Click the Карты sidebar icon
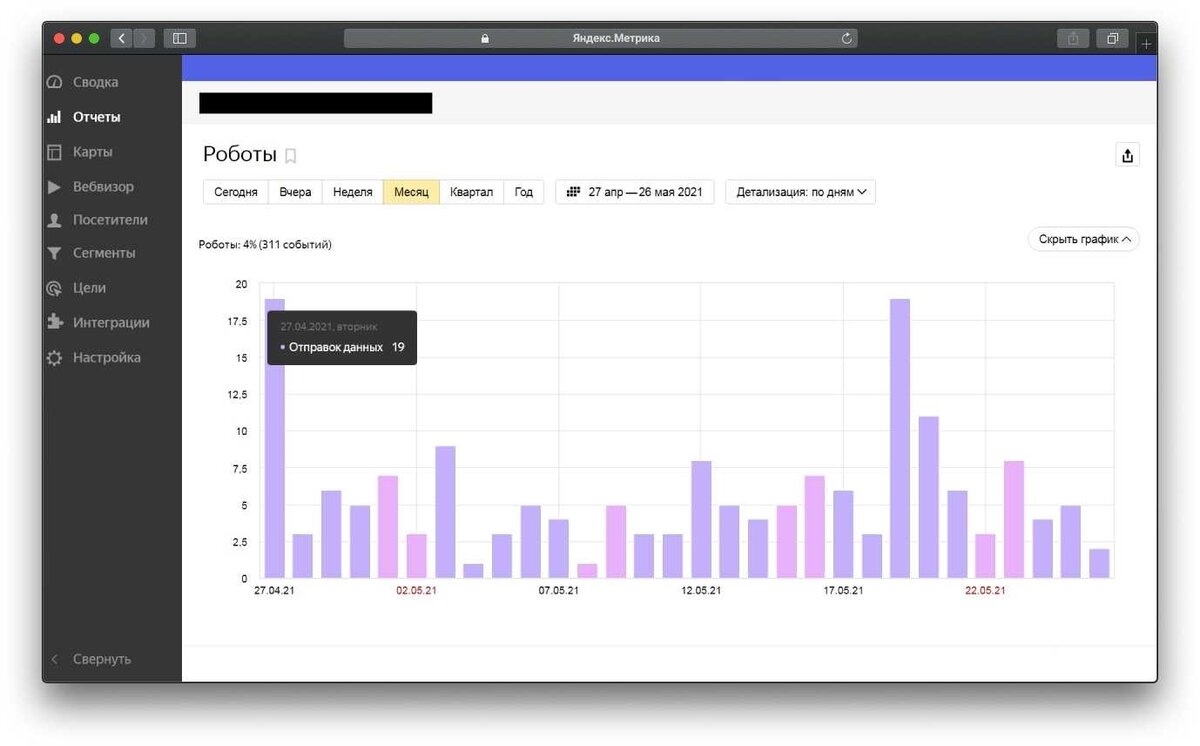This screenshot has height=746, width=1200. click(x=55, y=152)
